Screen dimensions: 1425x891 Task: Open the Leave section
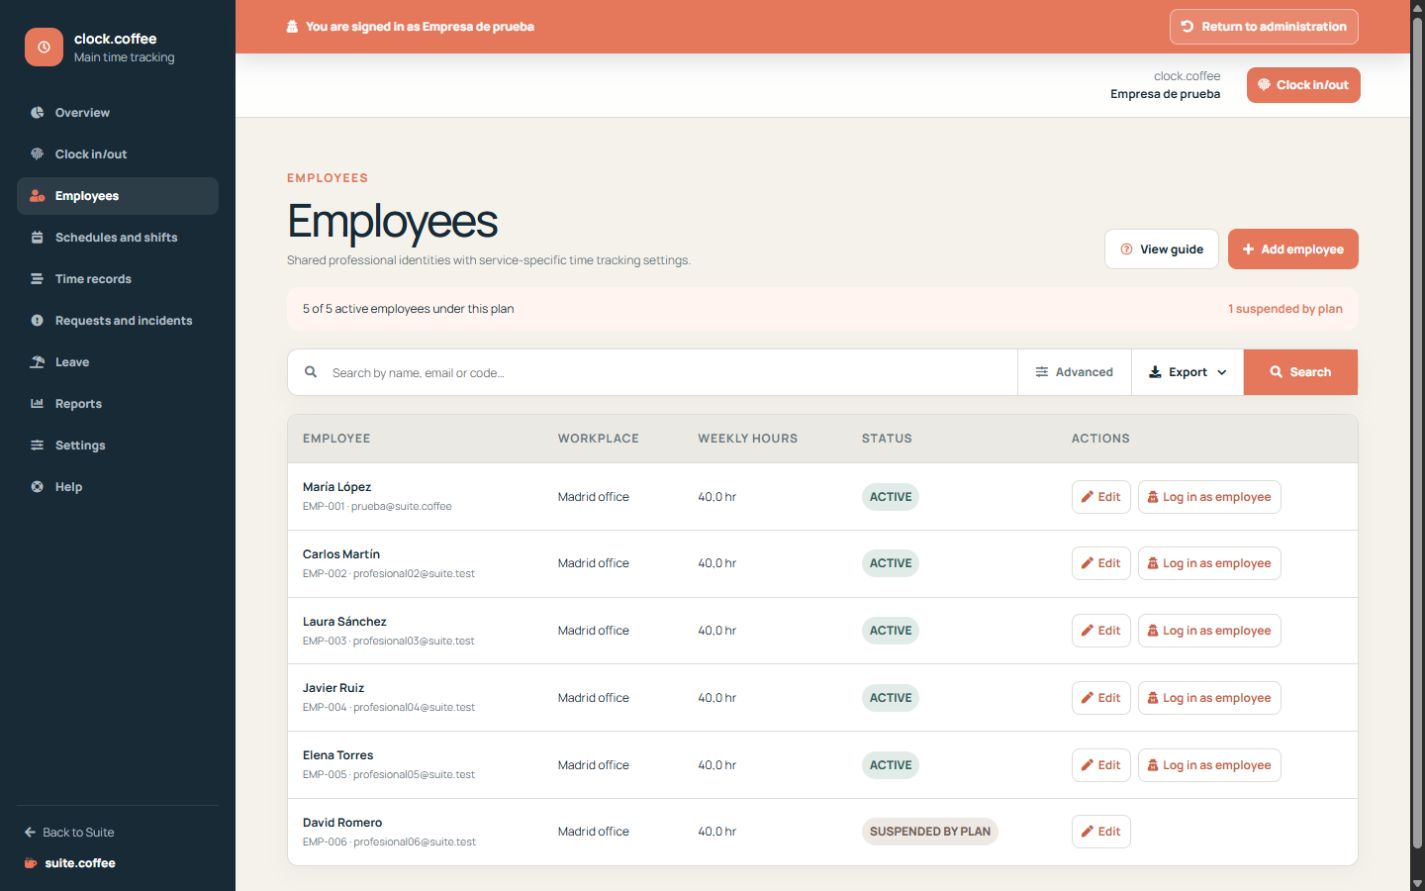pyautogui.click(x=118, y=362)
